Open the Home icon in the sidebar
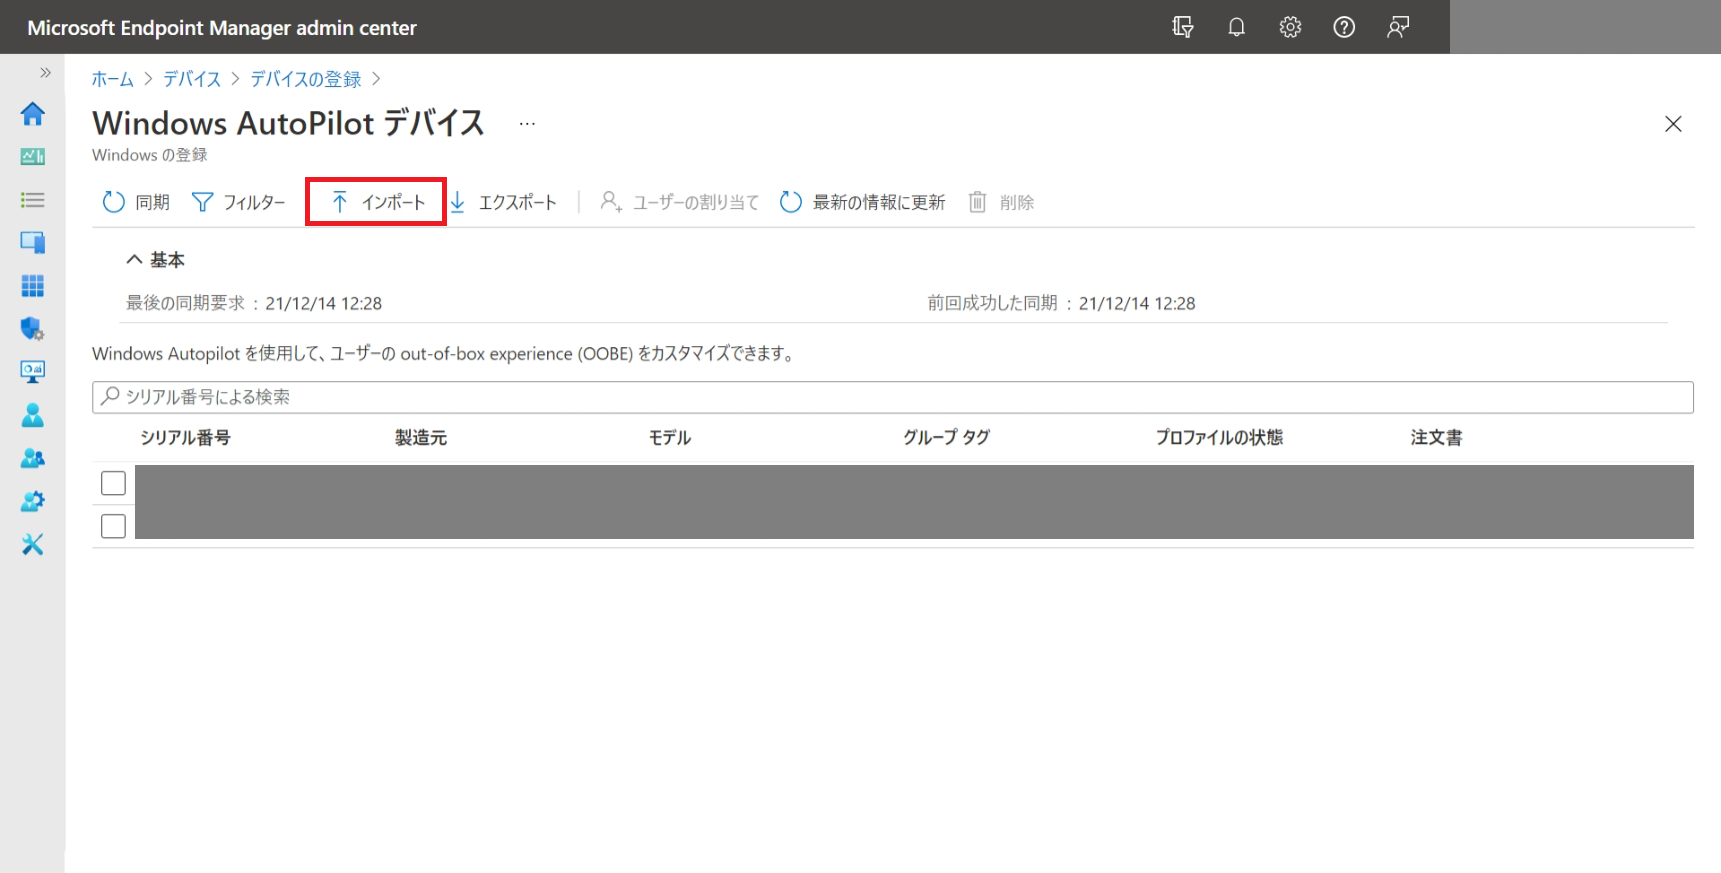The width and height of the screenshot is (1721, 873). coord(32,113)
